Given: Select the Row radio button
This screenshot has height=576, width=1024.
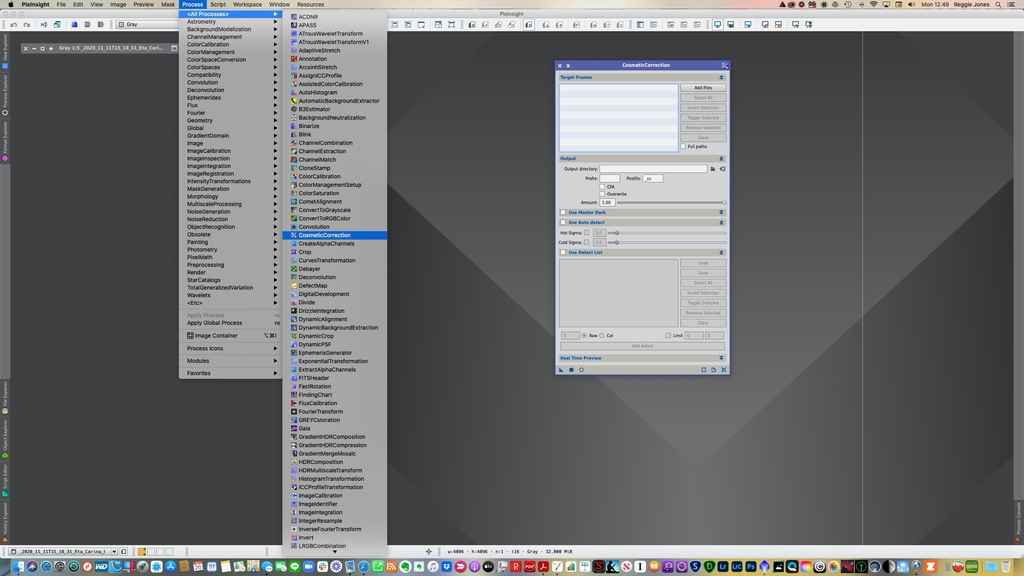Looking at the screenshot, I should (584, 336).
